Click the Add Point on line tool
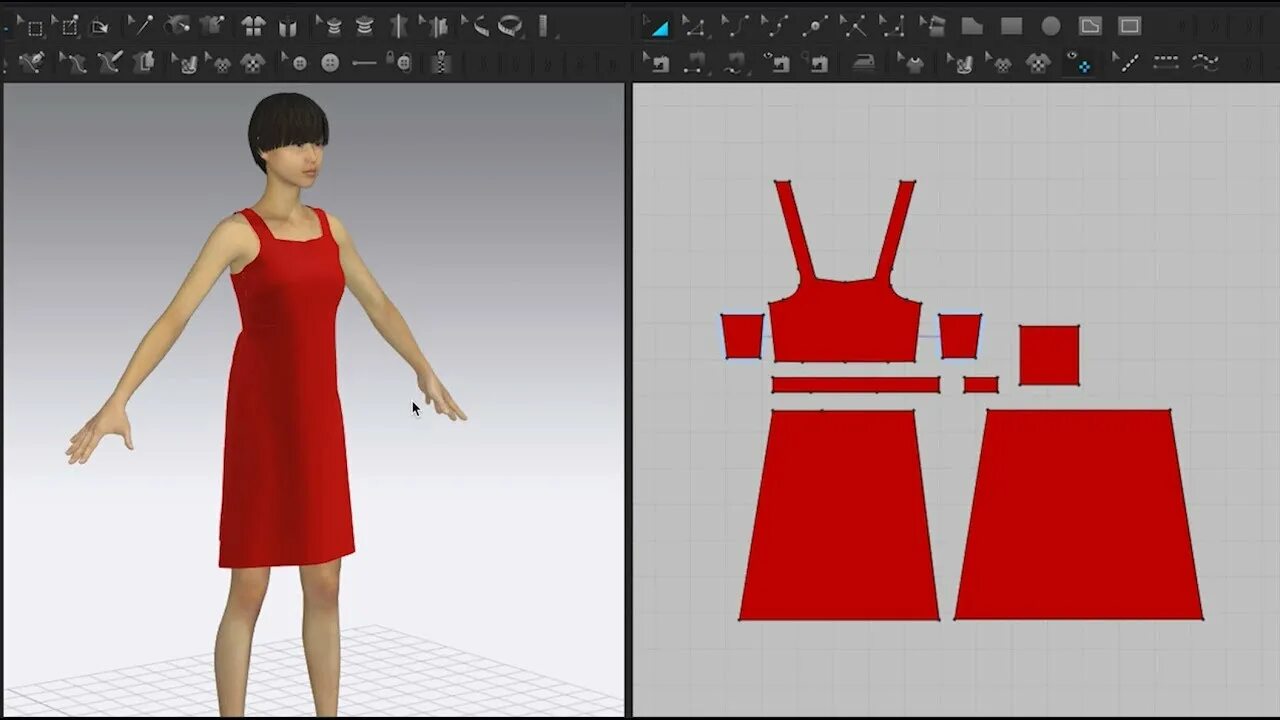This screenshot has height=720, width=1280. click(x=815, y=27)
